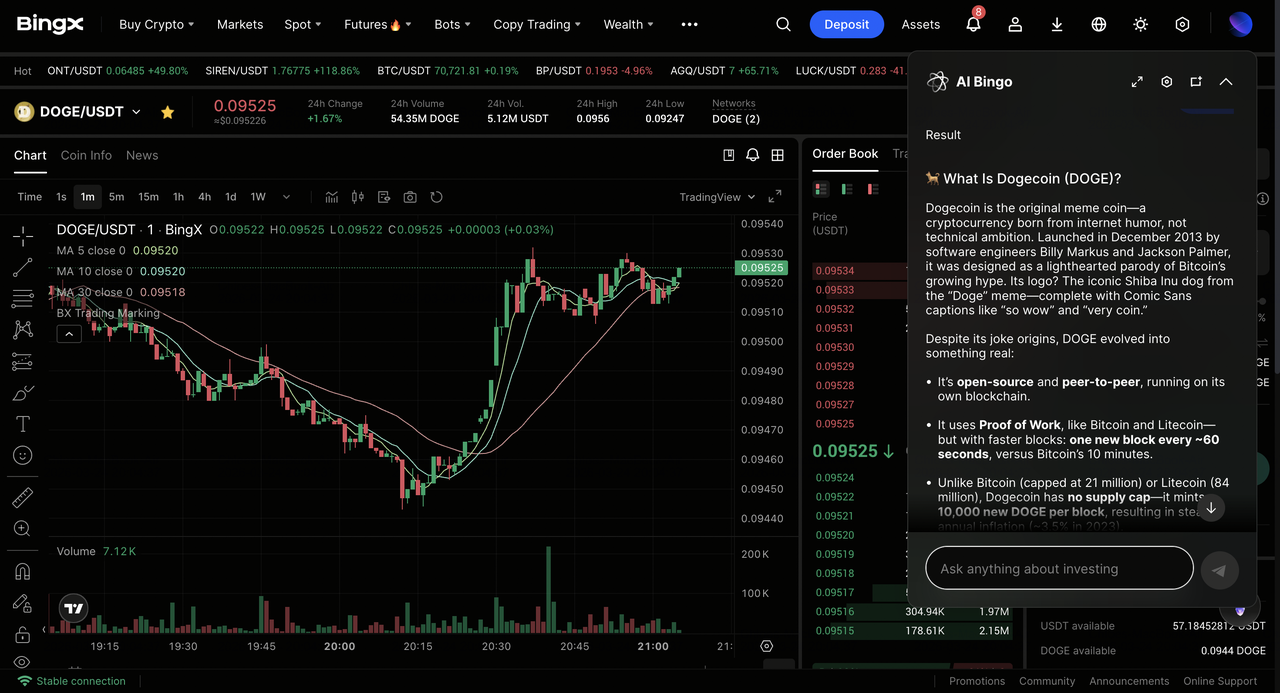Toggle magnet mode in drawing toolbar
This screenshot has width=1280, height=693.
(22, 572)
